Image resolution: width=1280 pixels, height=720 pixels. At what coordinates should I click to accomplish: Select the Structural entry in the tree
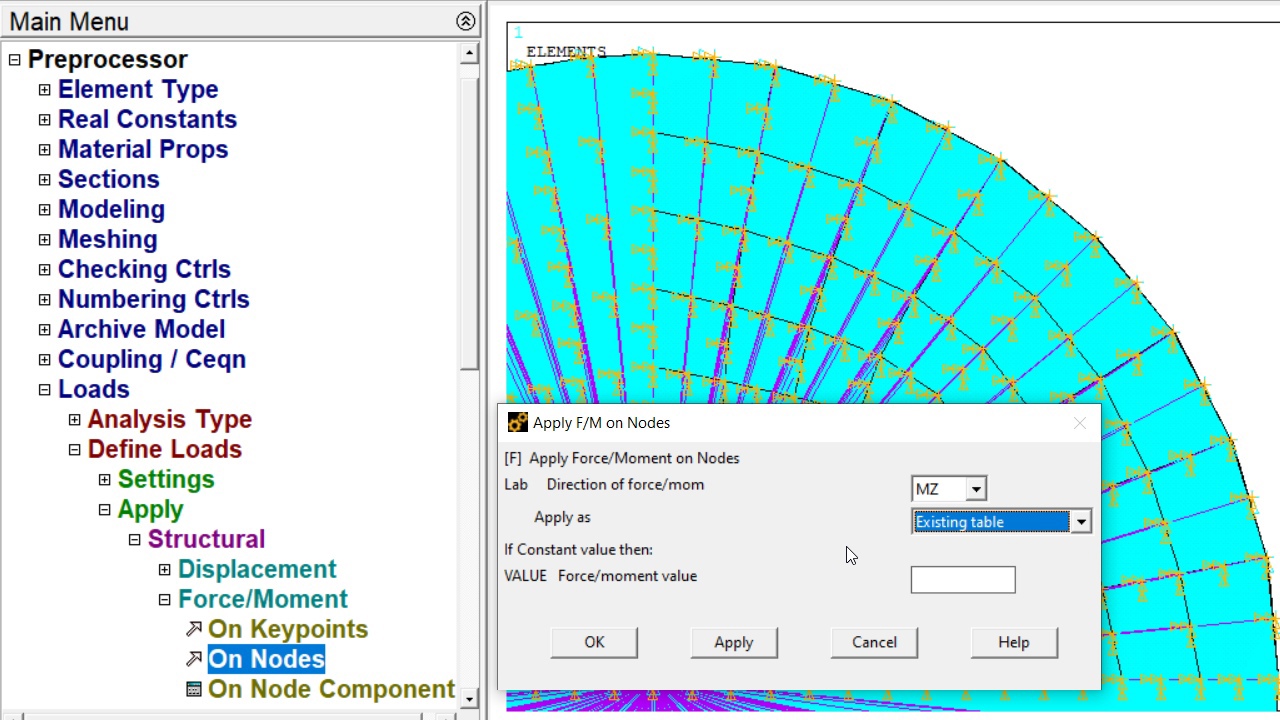(x=206, y=540)
